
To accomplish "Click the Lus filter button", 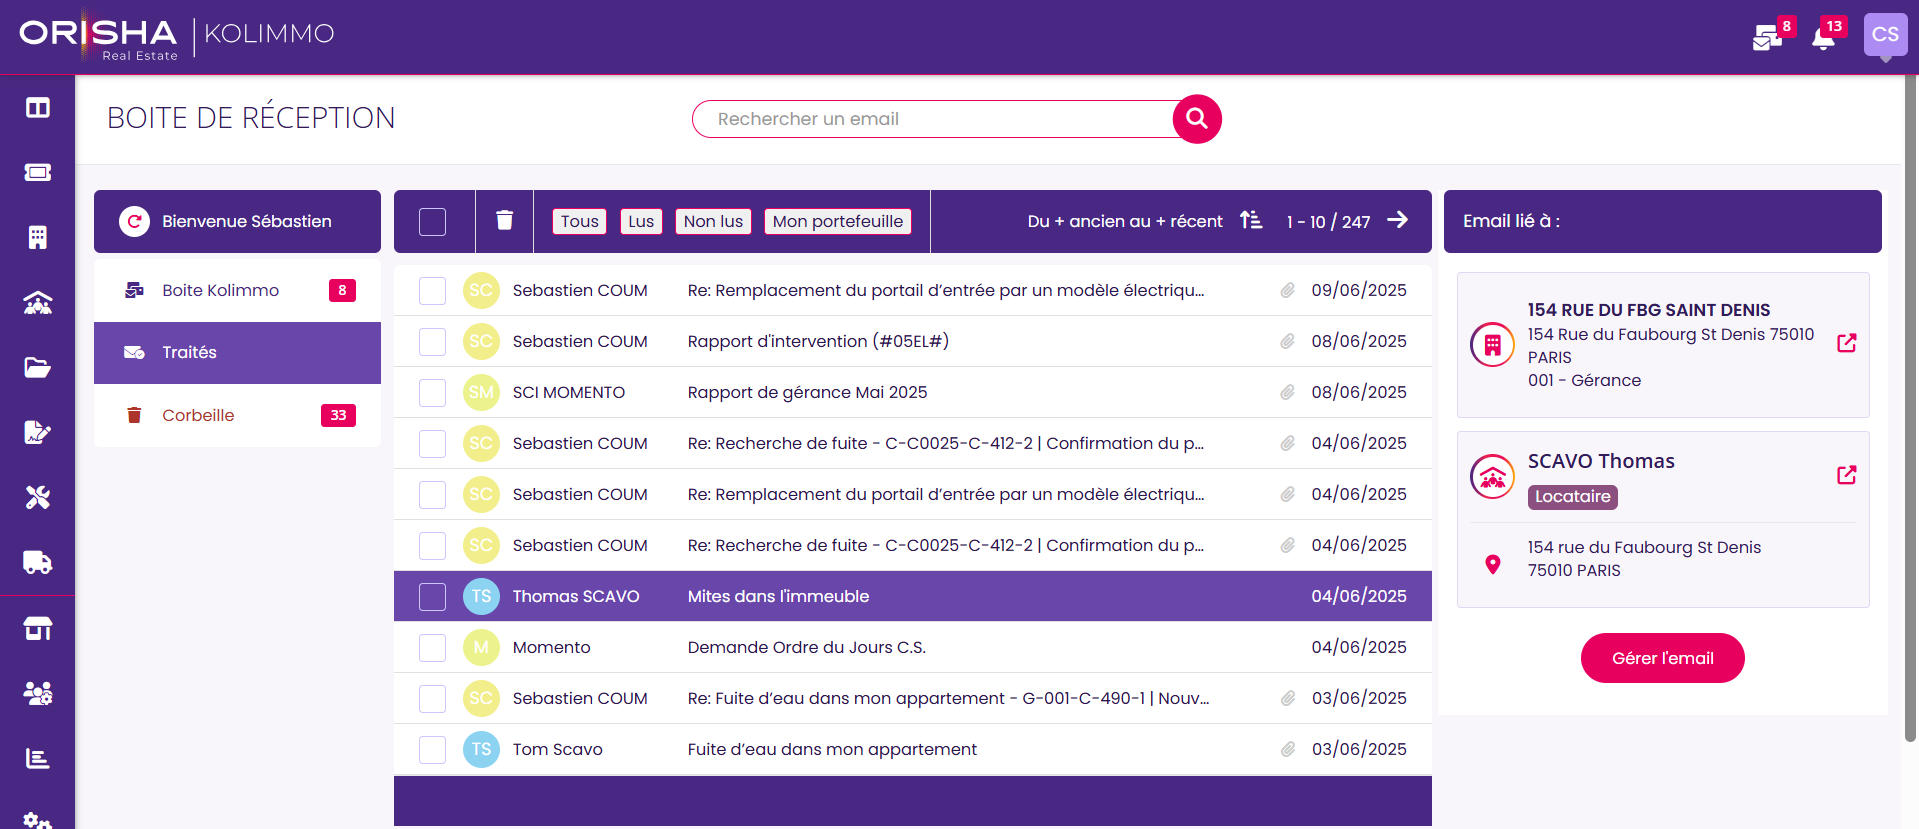I will [641, 221].
